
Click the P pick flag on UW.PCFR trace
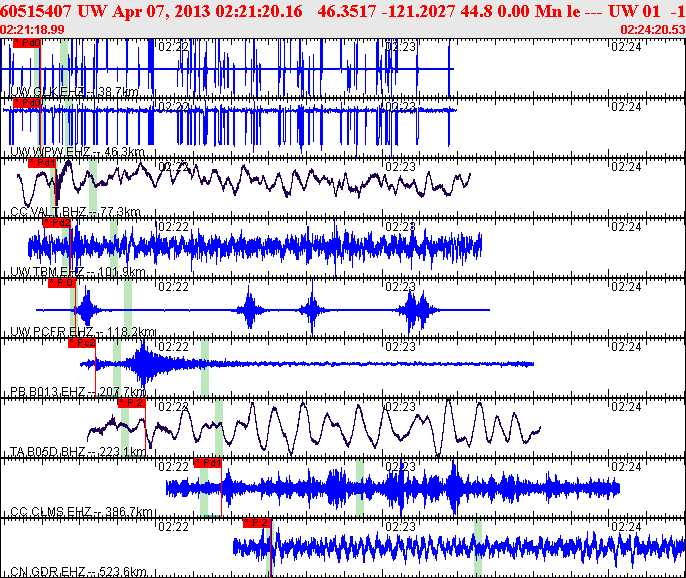tap(62, 282)
